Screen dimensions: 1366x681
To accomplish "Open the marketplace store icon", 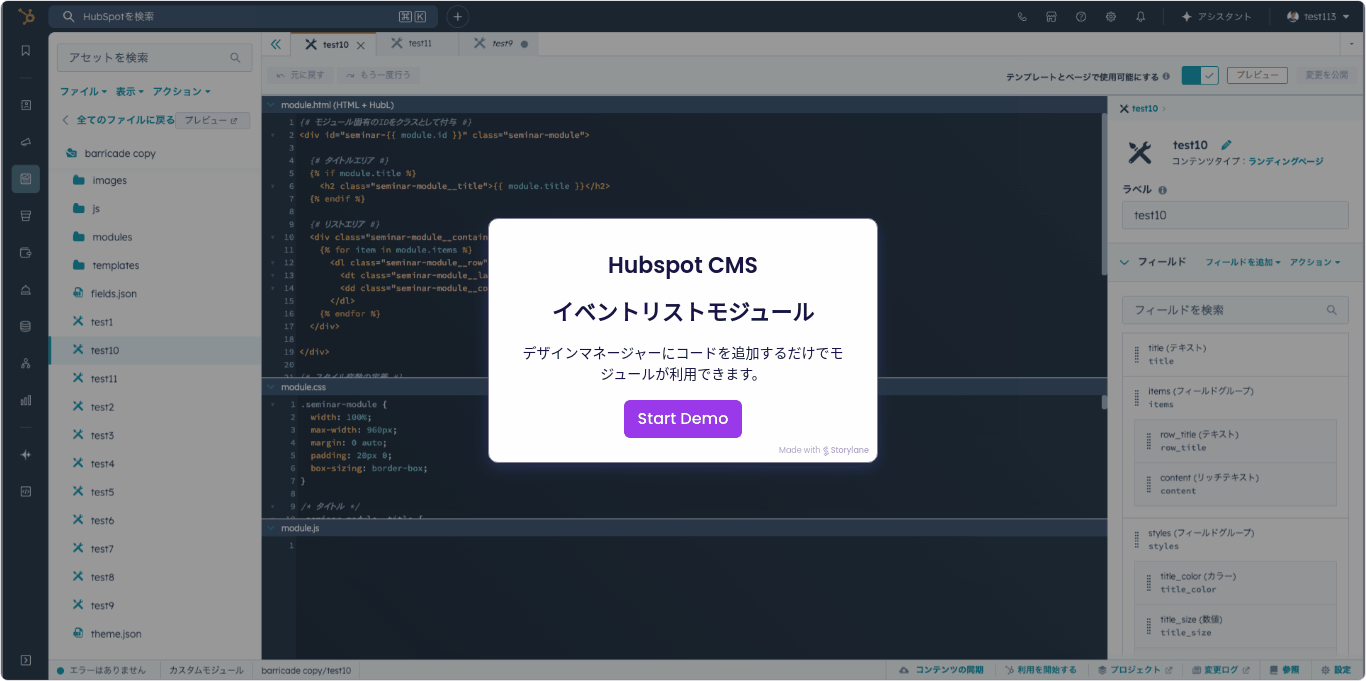I will 1051,17.
